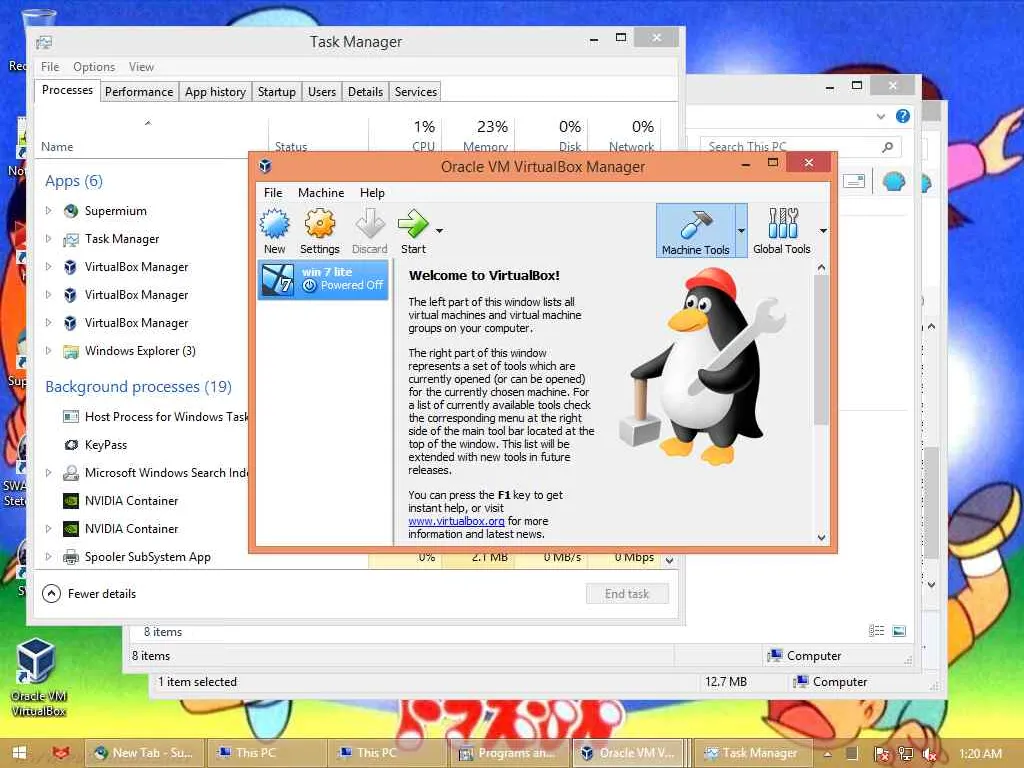
Task: Select the Machine Tools hammer icon
Action: pos(696,224)
